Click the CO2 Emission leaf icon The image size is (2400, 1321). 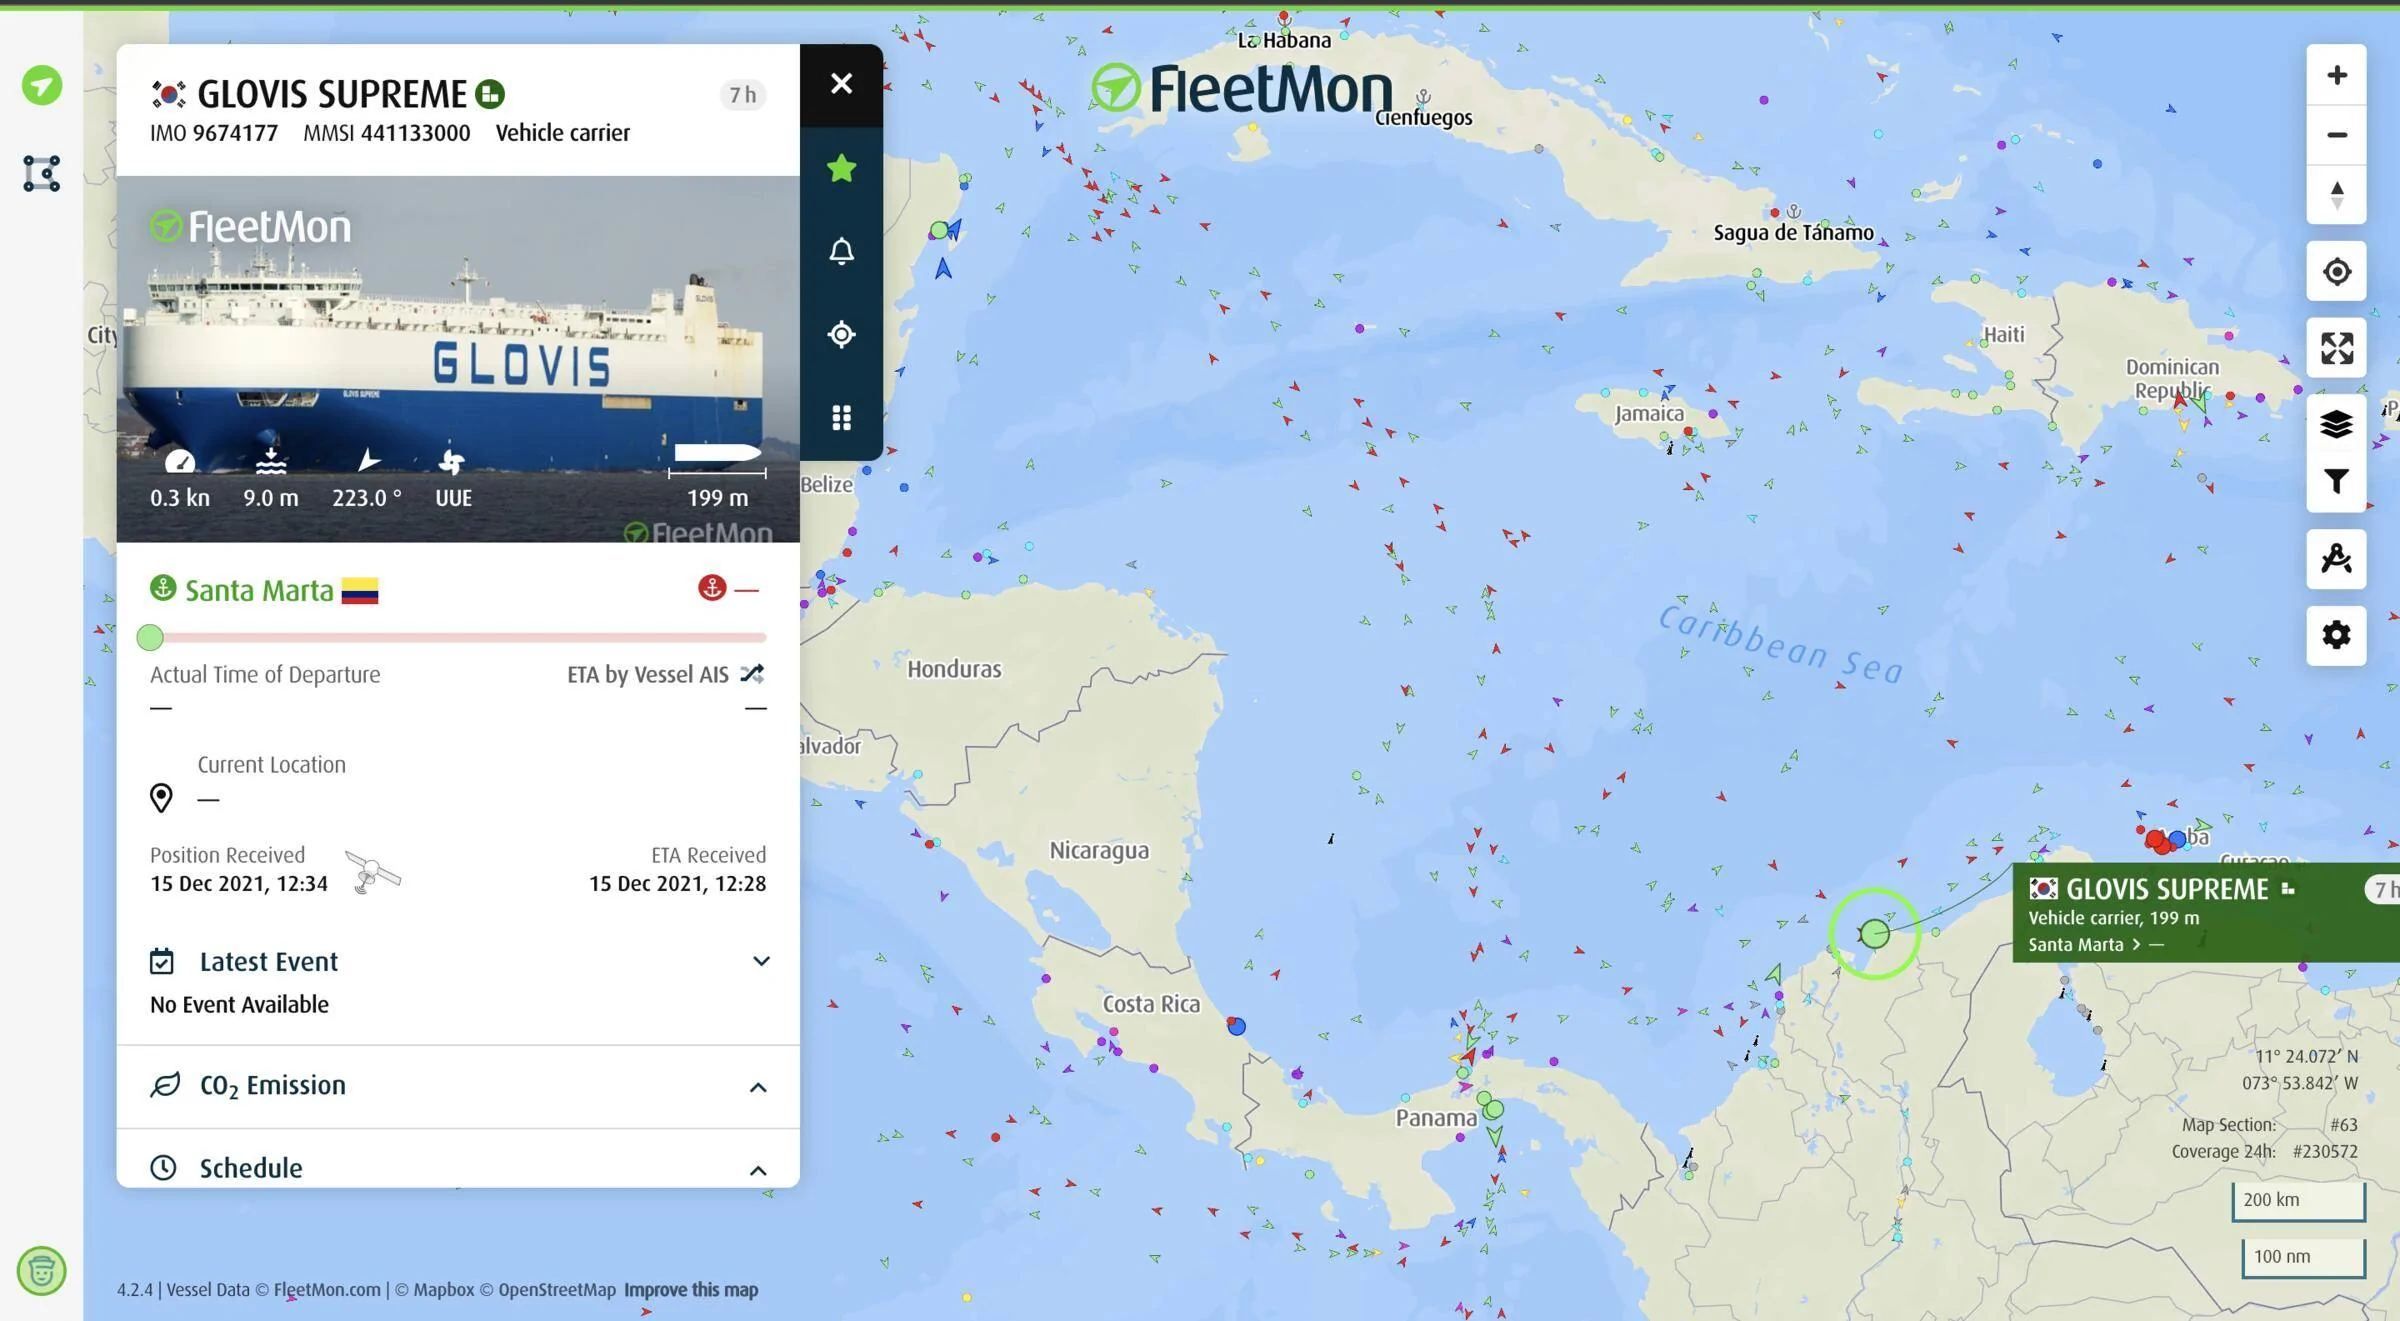click(165, 1085)
